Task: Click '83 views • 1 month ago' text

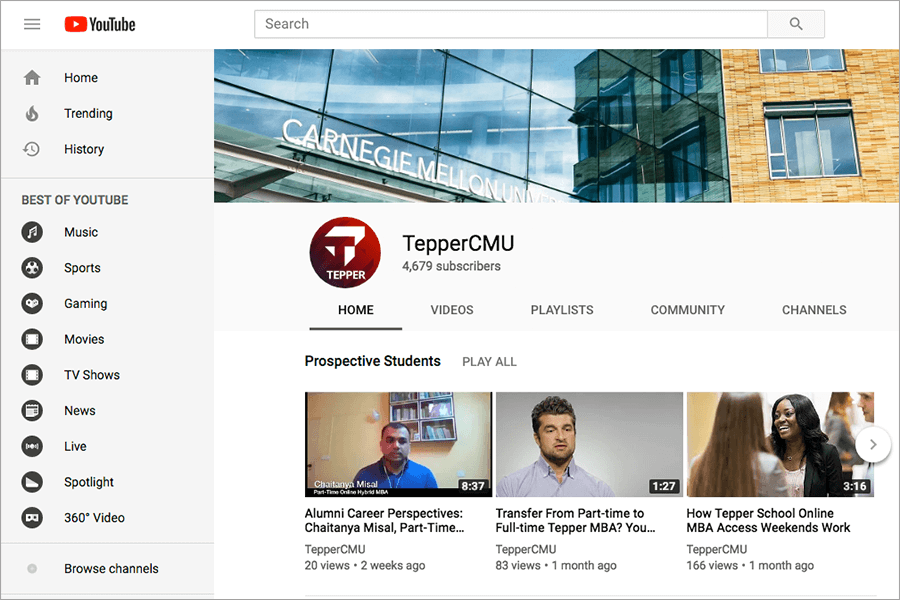Action: (556, 566)
